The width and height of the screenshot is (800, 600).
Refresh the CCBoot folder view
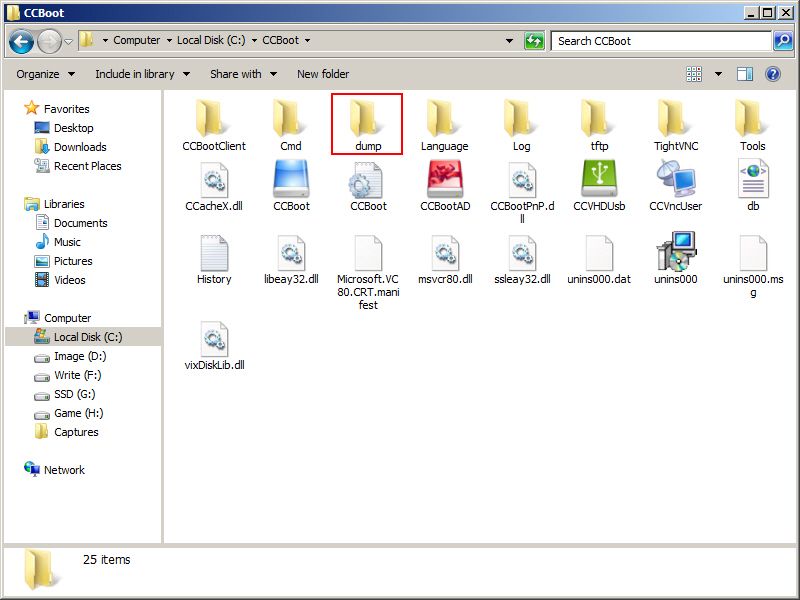point(534,41)
